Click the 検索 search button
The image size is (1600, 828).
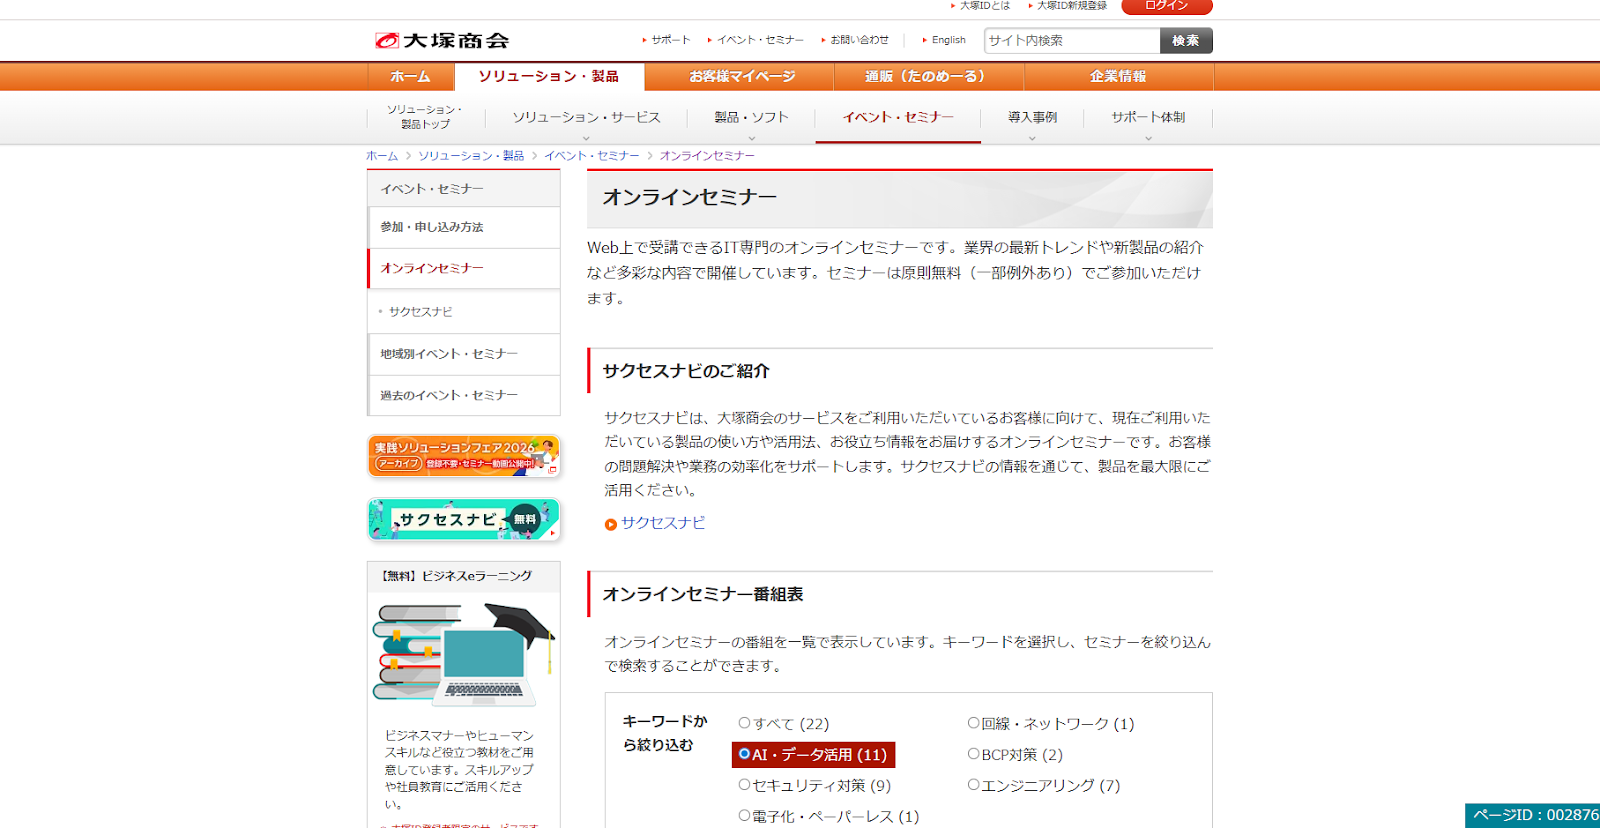(1186, 41)
